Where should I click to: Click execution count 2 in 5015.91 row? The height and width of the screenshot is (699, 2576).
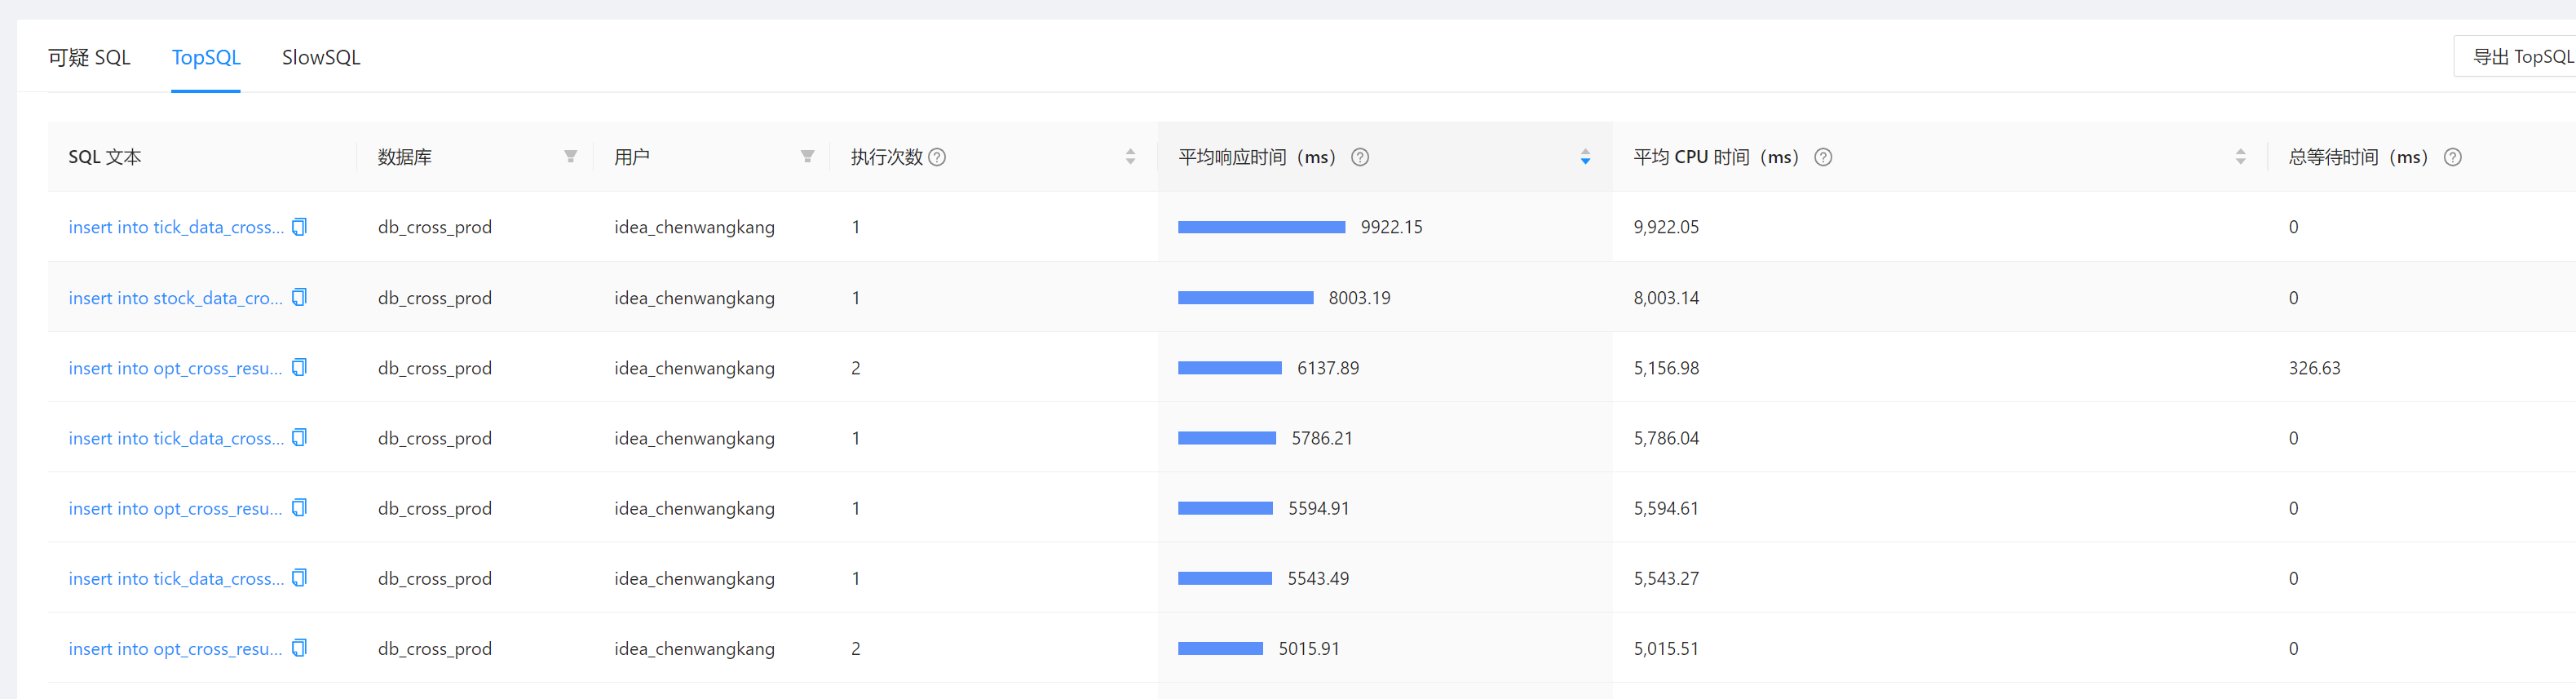pos(856,648)
